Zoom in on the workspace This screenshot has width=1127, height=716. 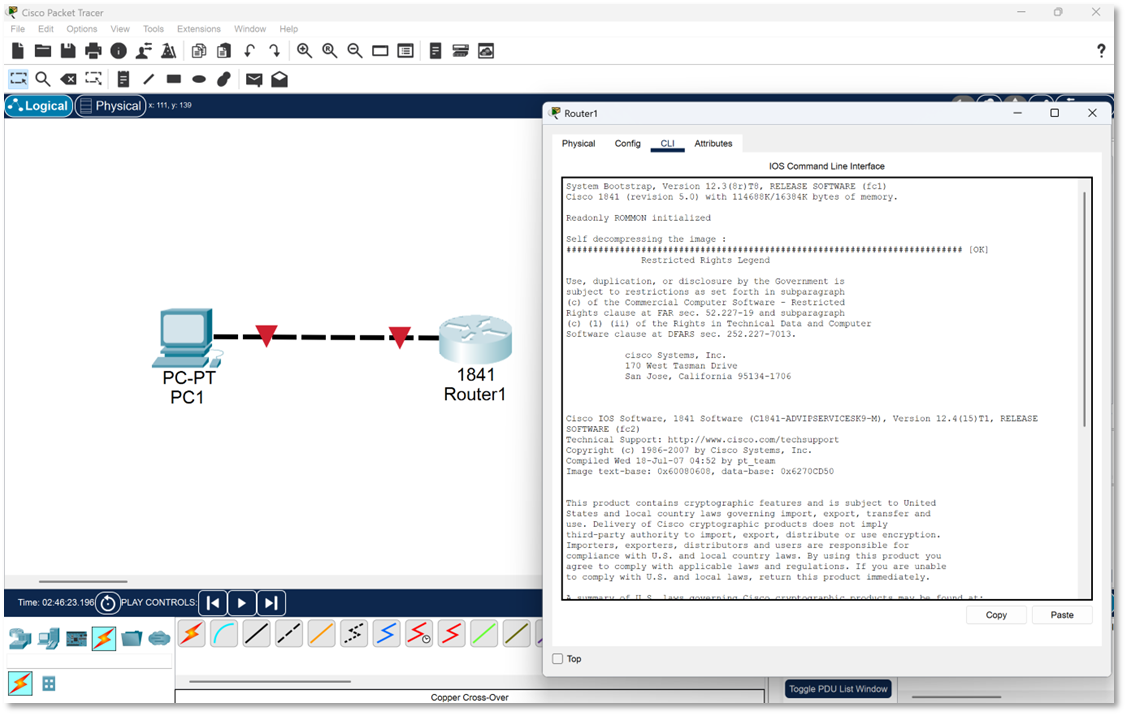click(x=305, y=51)
